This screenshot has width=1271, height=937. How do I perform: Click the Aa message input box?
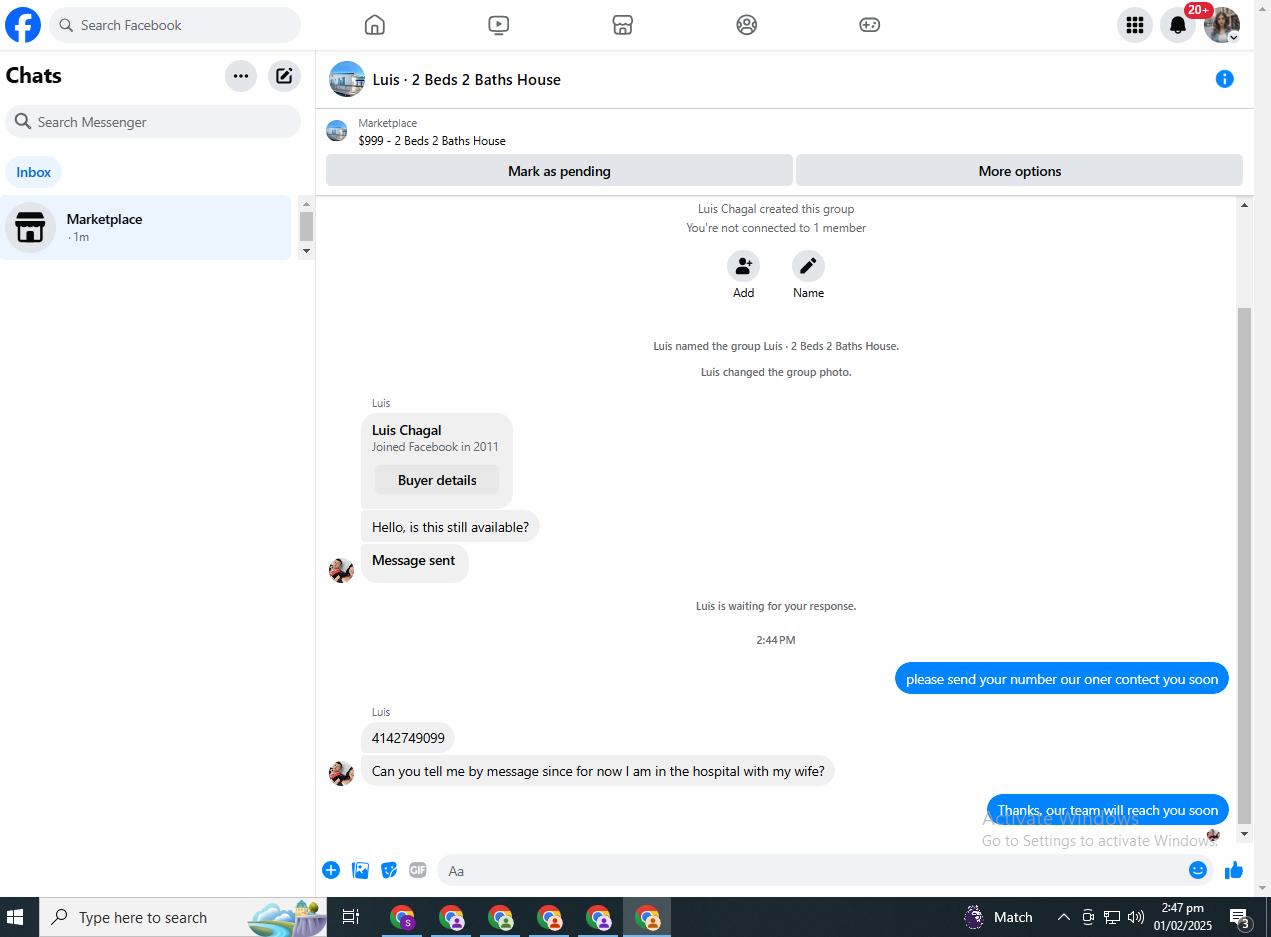click(810, 870)
